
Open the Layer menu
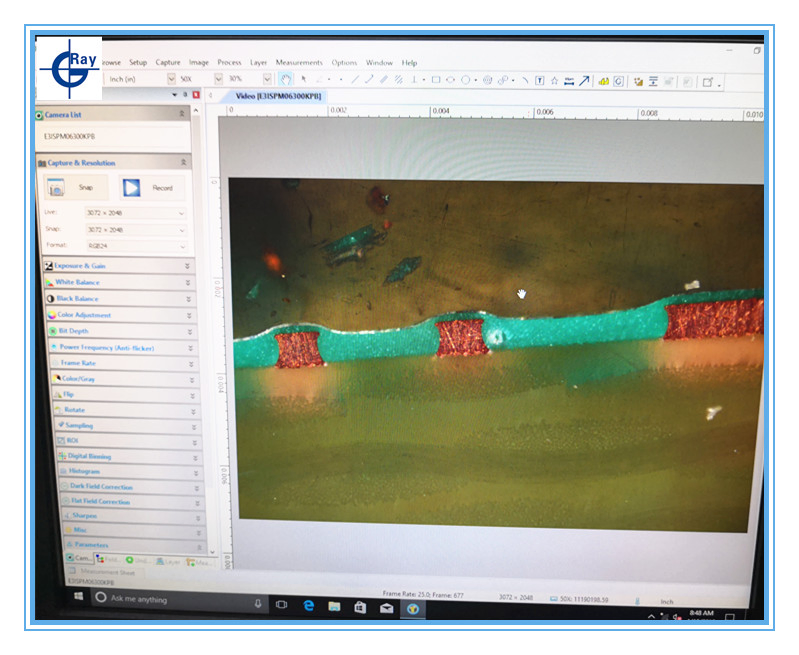coord(258,62)
